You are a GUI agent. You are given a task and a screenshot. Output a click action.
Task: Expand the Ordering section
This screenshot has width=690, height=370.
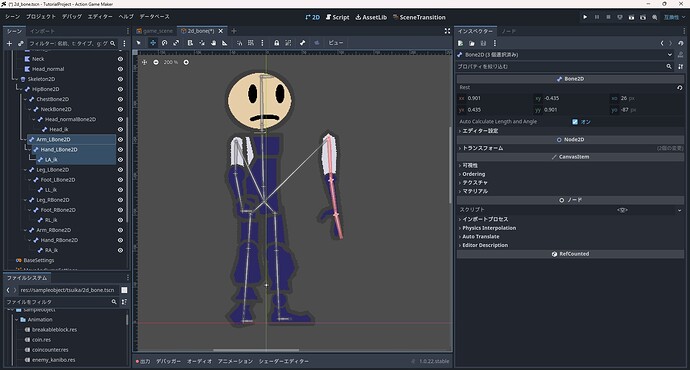point(473,174)
